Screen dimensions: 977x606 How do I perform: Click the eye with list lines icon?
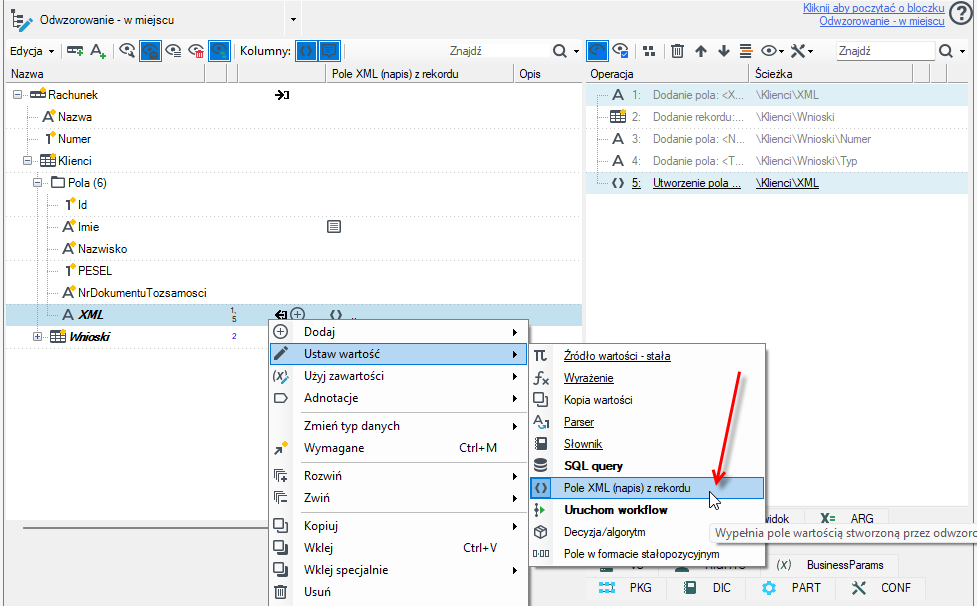coord(173,51)
